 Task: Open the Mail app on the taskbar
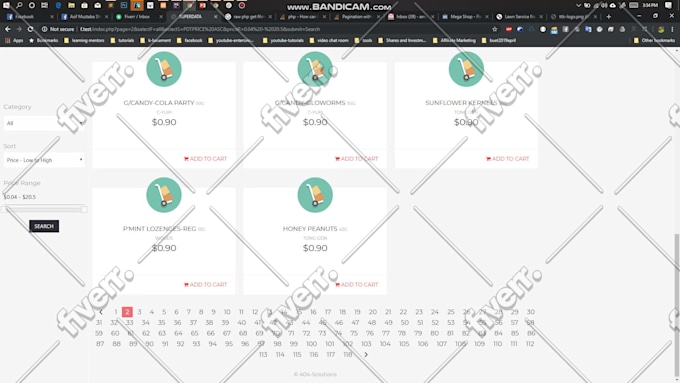(98, 5)
